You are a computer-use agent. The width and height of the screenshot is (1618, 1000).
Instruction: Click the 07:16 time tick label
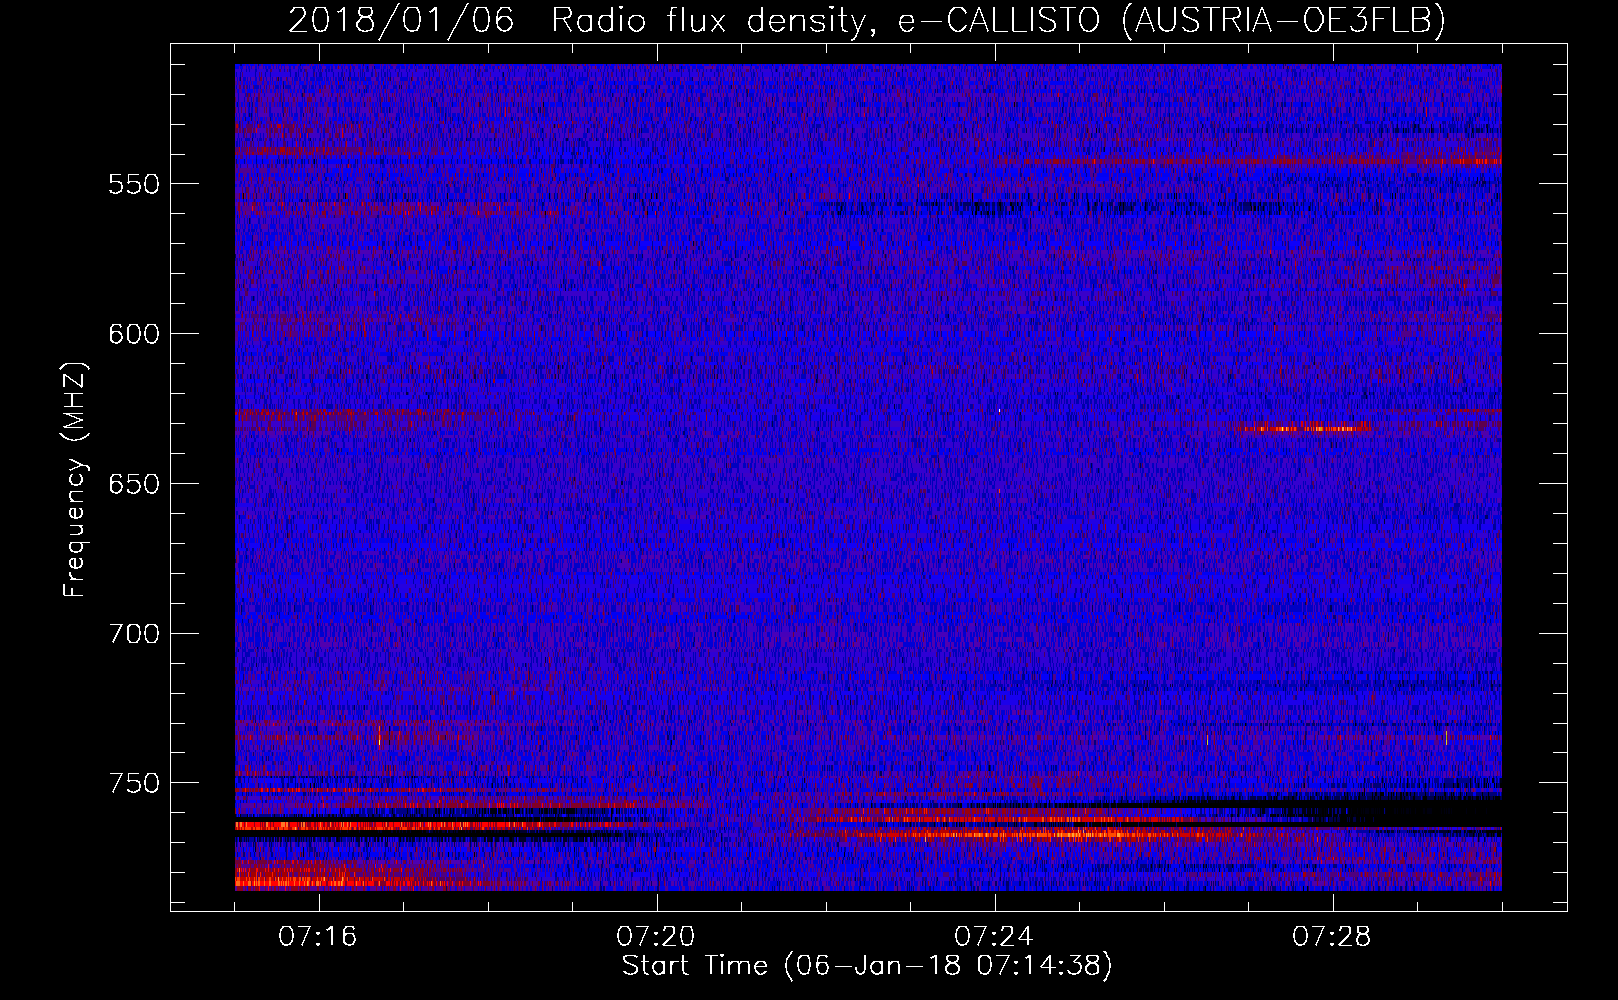pos(318,937)
